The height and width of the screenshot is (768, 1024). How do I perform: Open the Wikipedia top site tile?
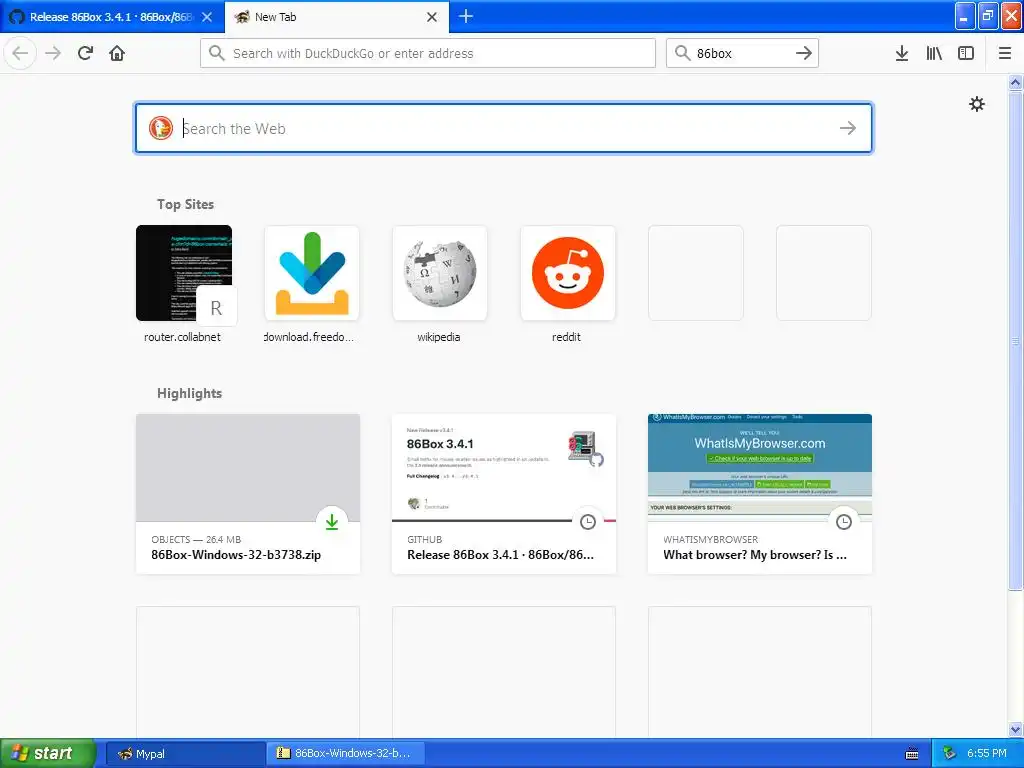[440, 273]
